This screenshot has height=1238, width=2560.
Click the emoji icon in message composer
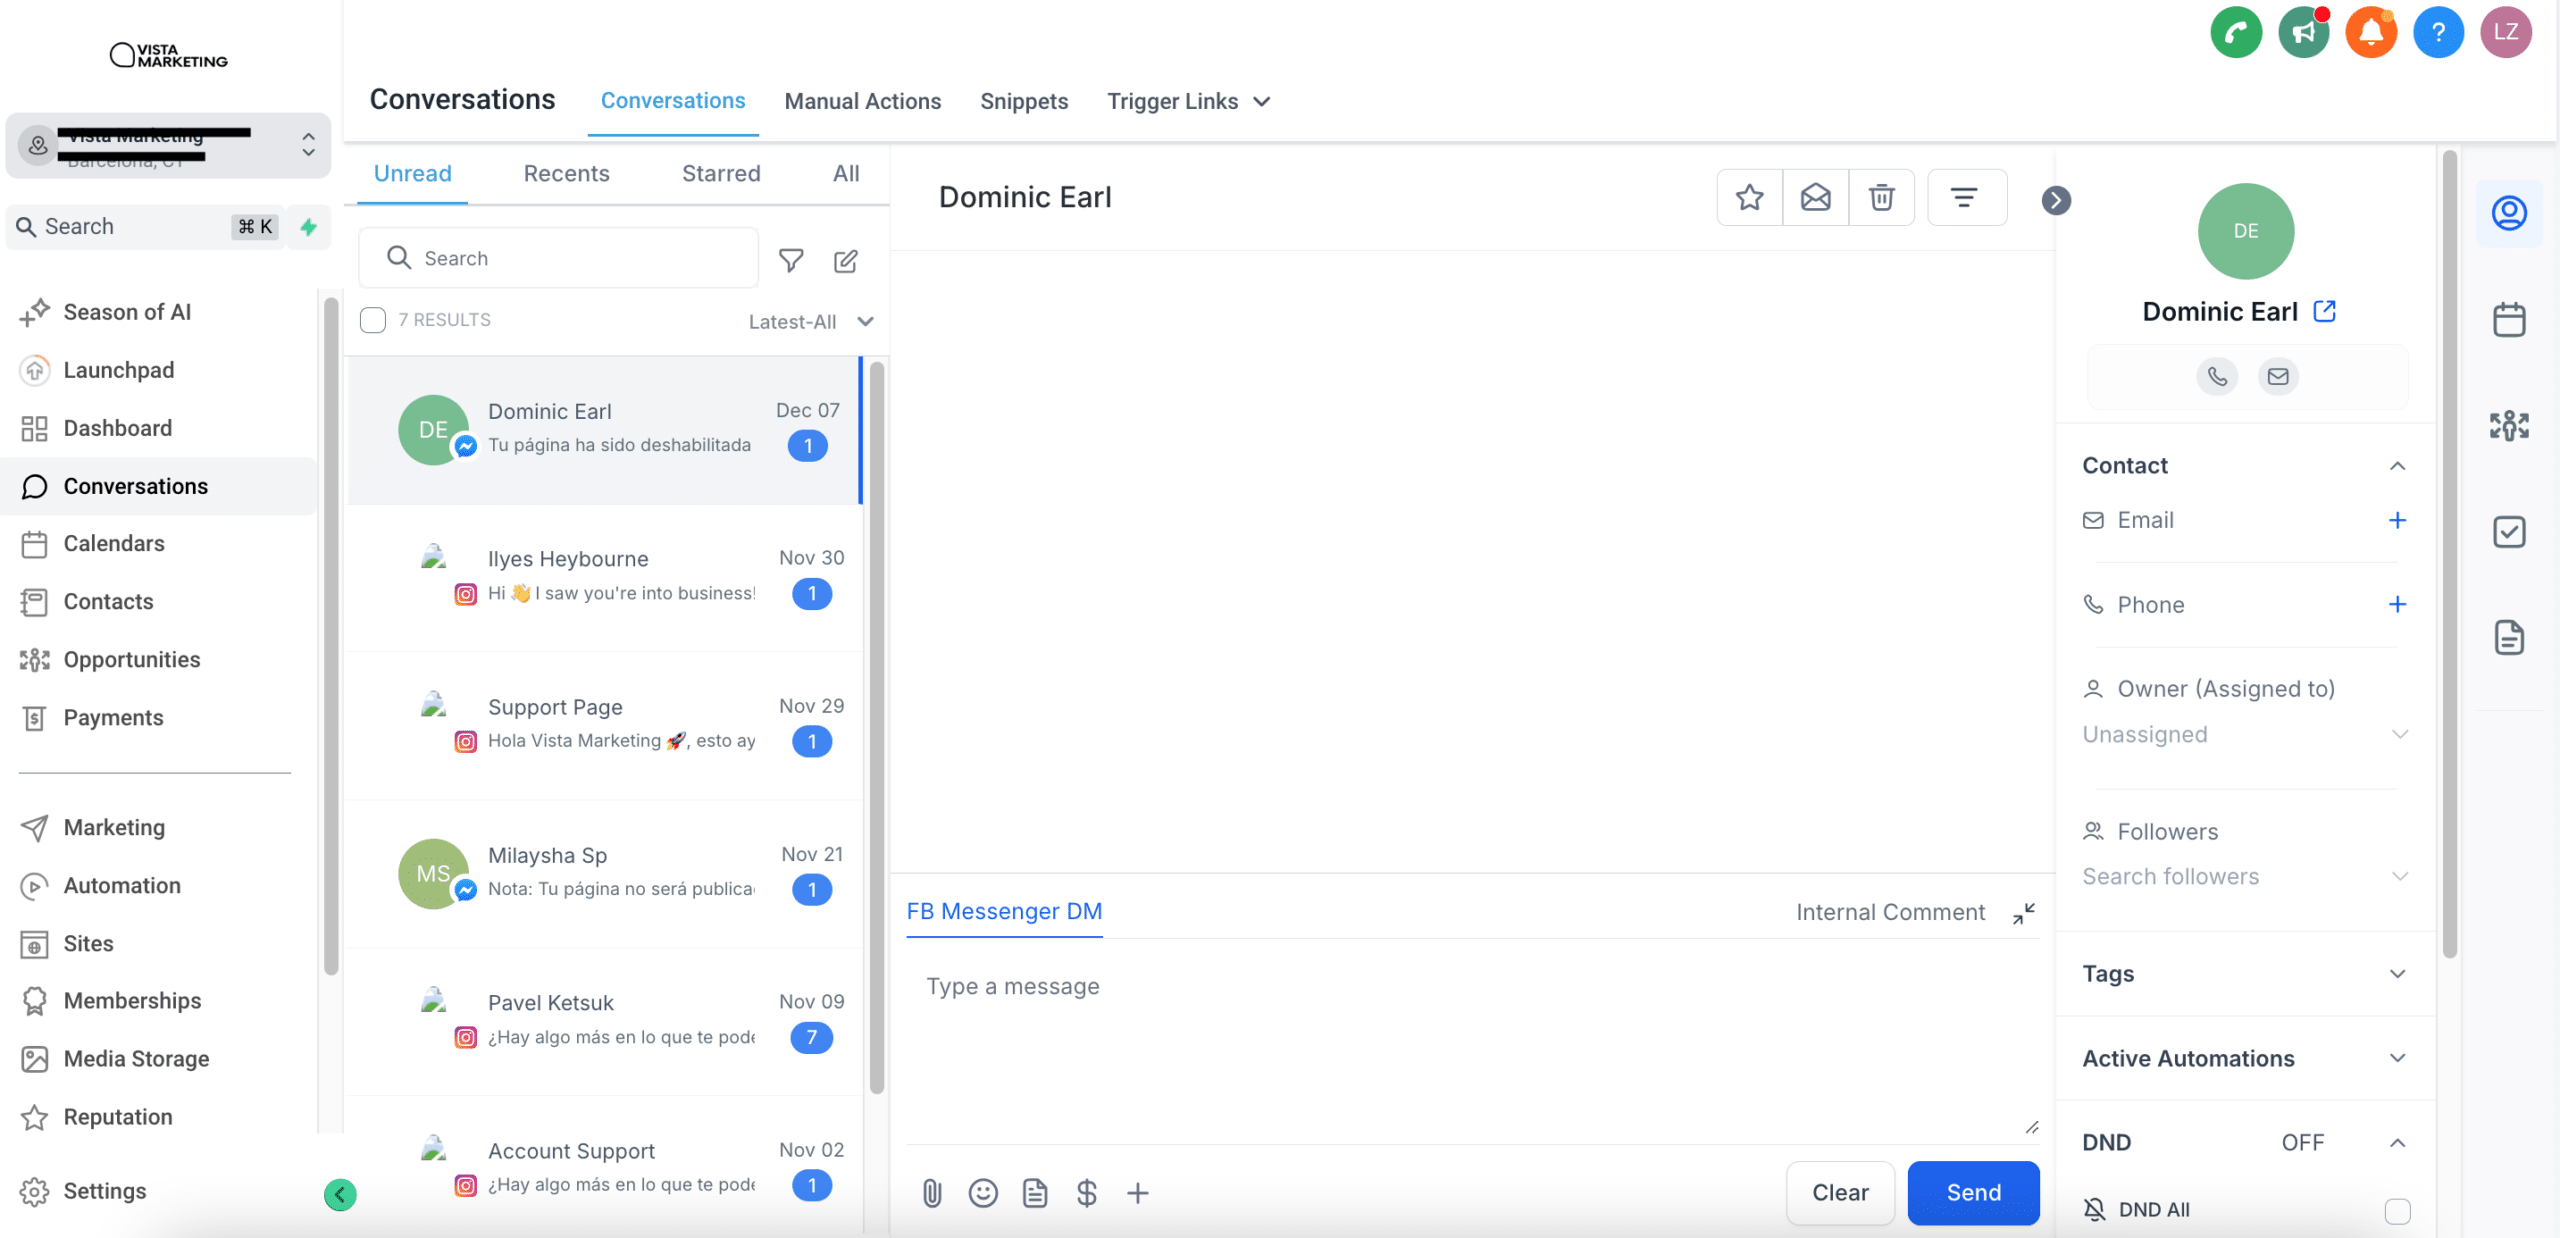click(983, 1194)
